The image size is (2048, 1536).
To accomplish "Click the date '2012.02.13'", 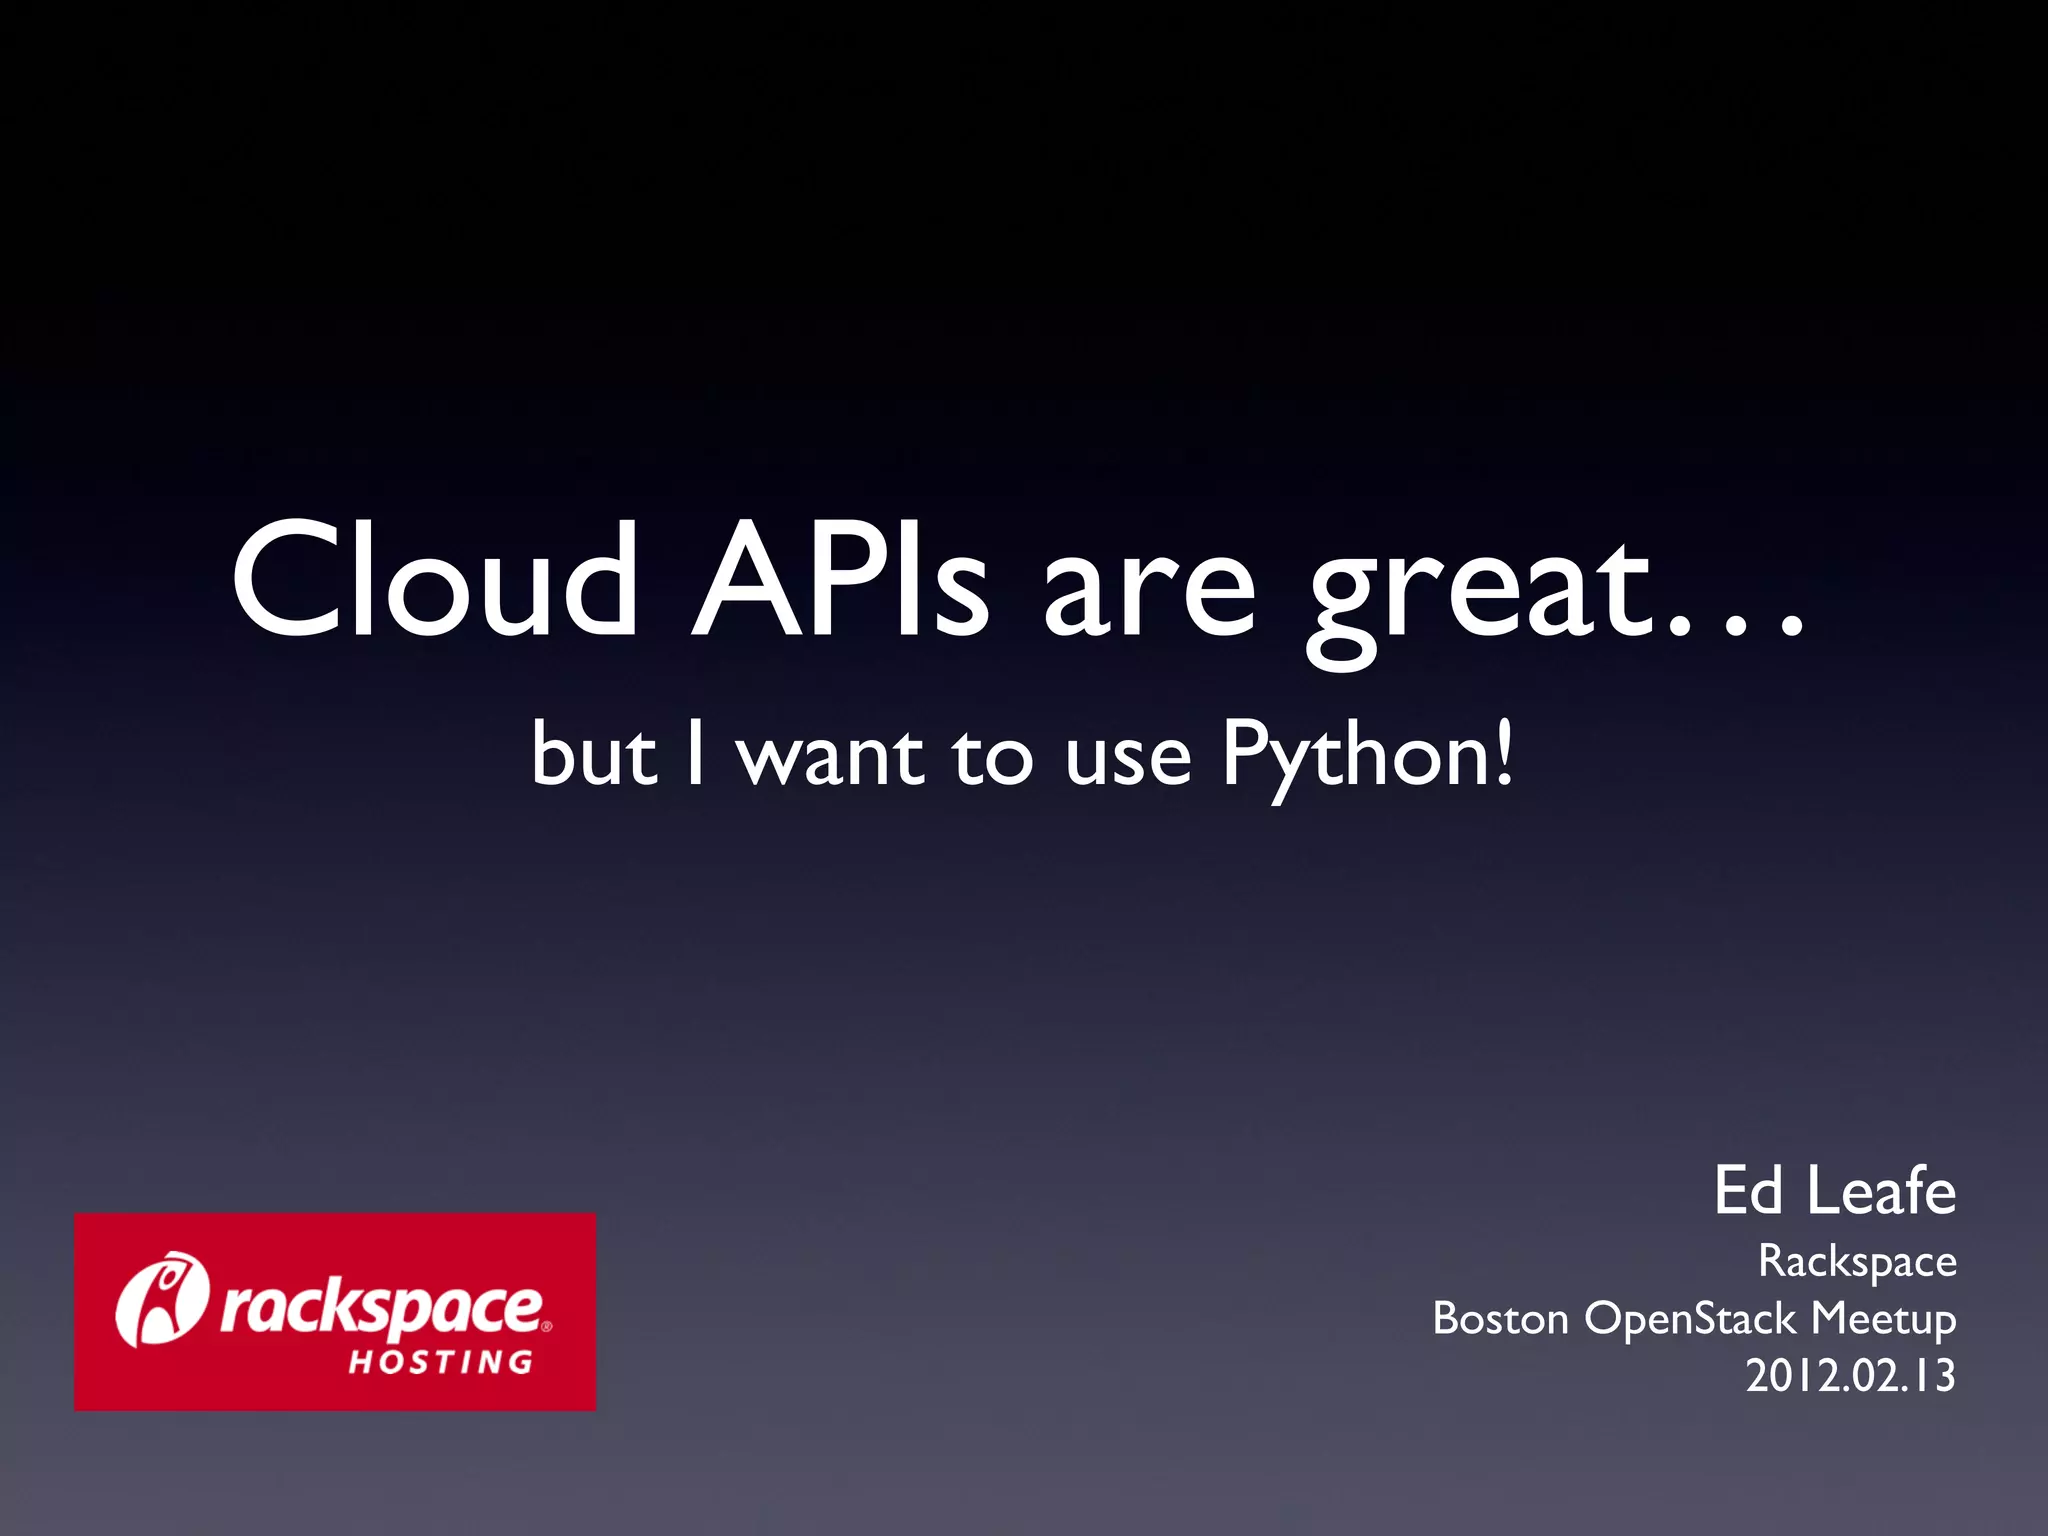I will tap(1850, 1377).
